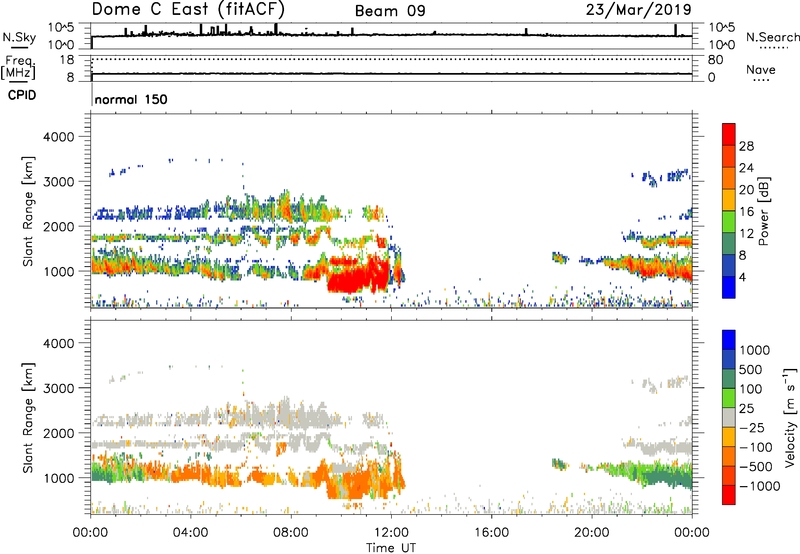Click the '-1000' velocity colorbar value
The height and width of the screenshot is (554, 800).
point(759,486)
